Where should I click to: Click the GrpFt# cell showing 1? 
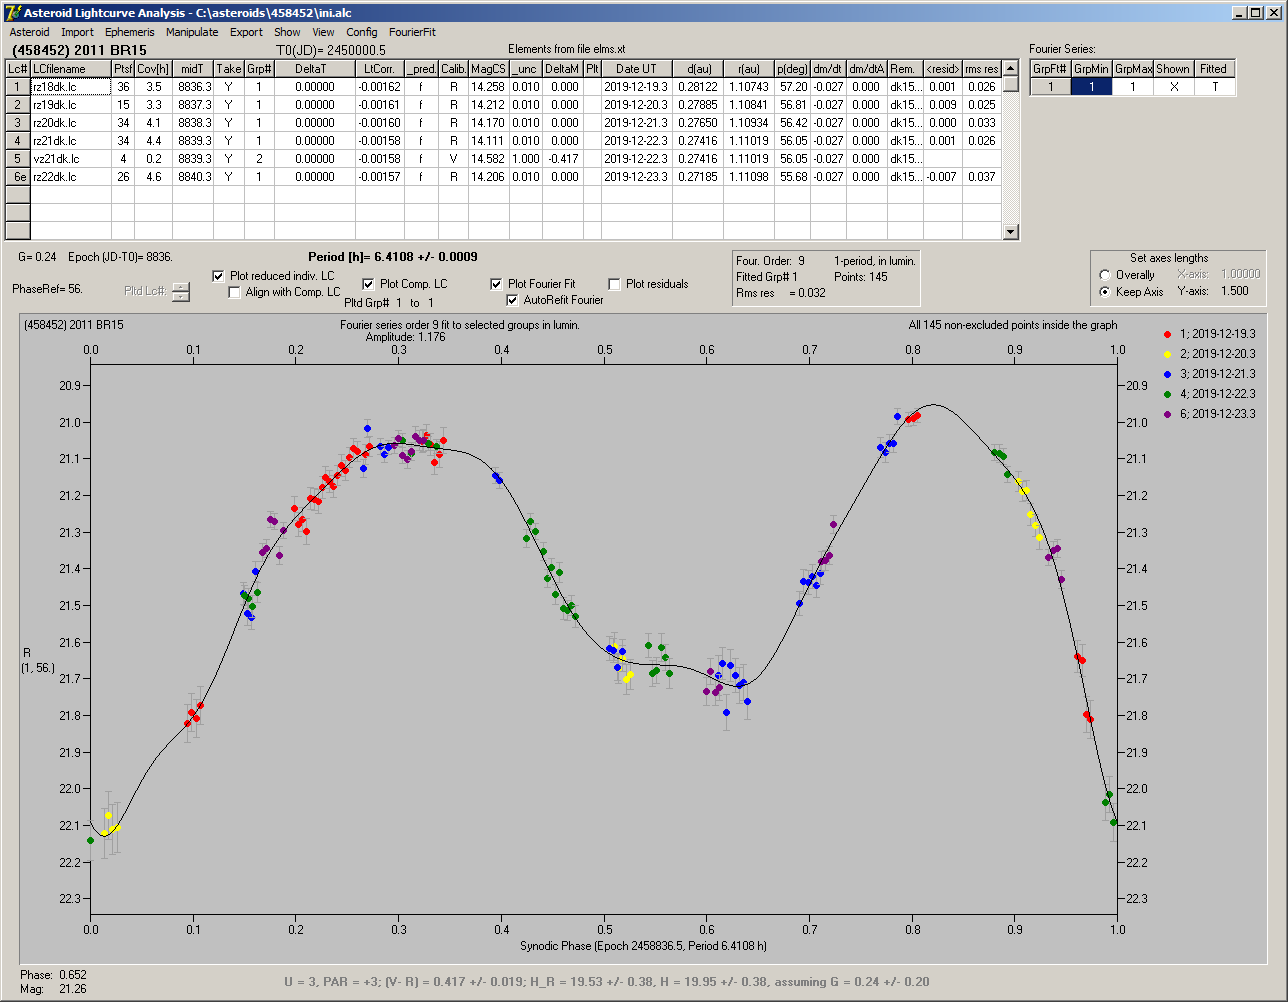click(x=1050, y=87)
